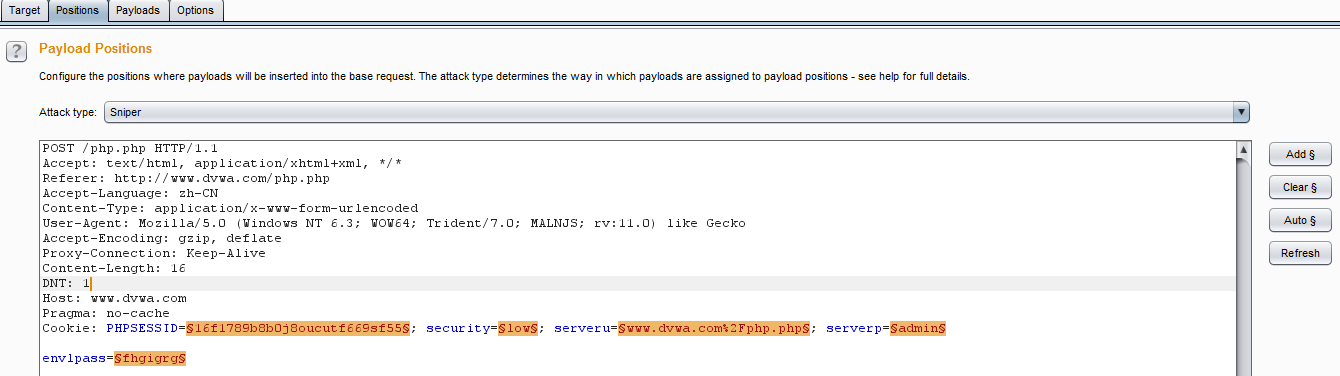Open the Options tab
1340x376 pixels.
tap(196, 10)
